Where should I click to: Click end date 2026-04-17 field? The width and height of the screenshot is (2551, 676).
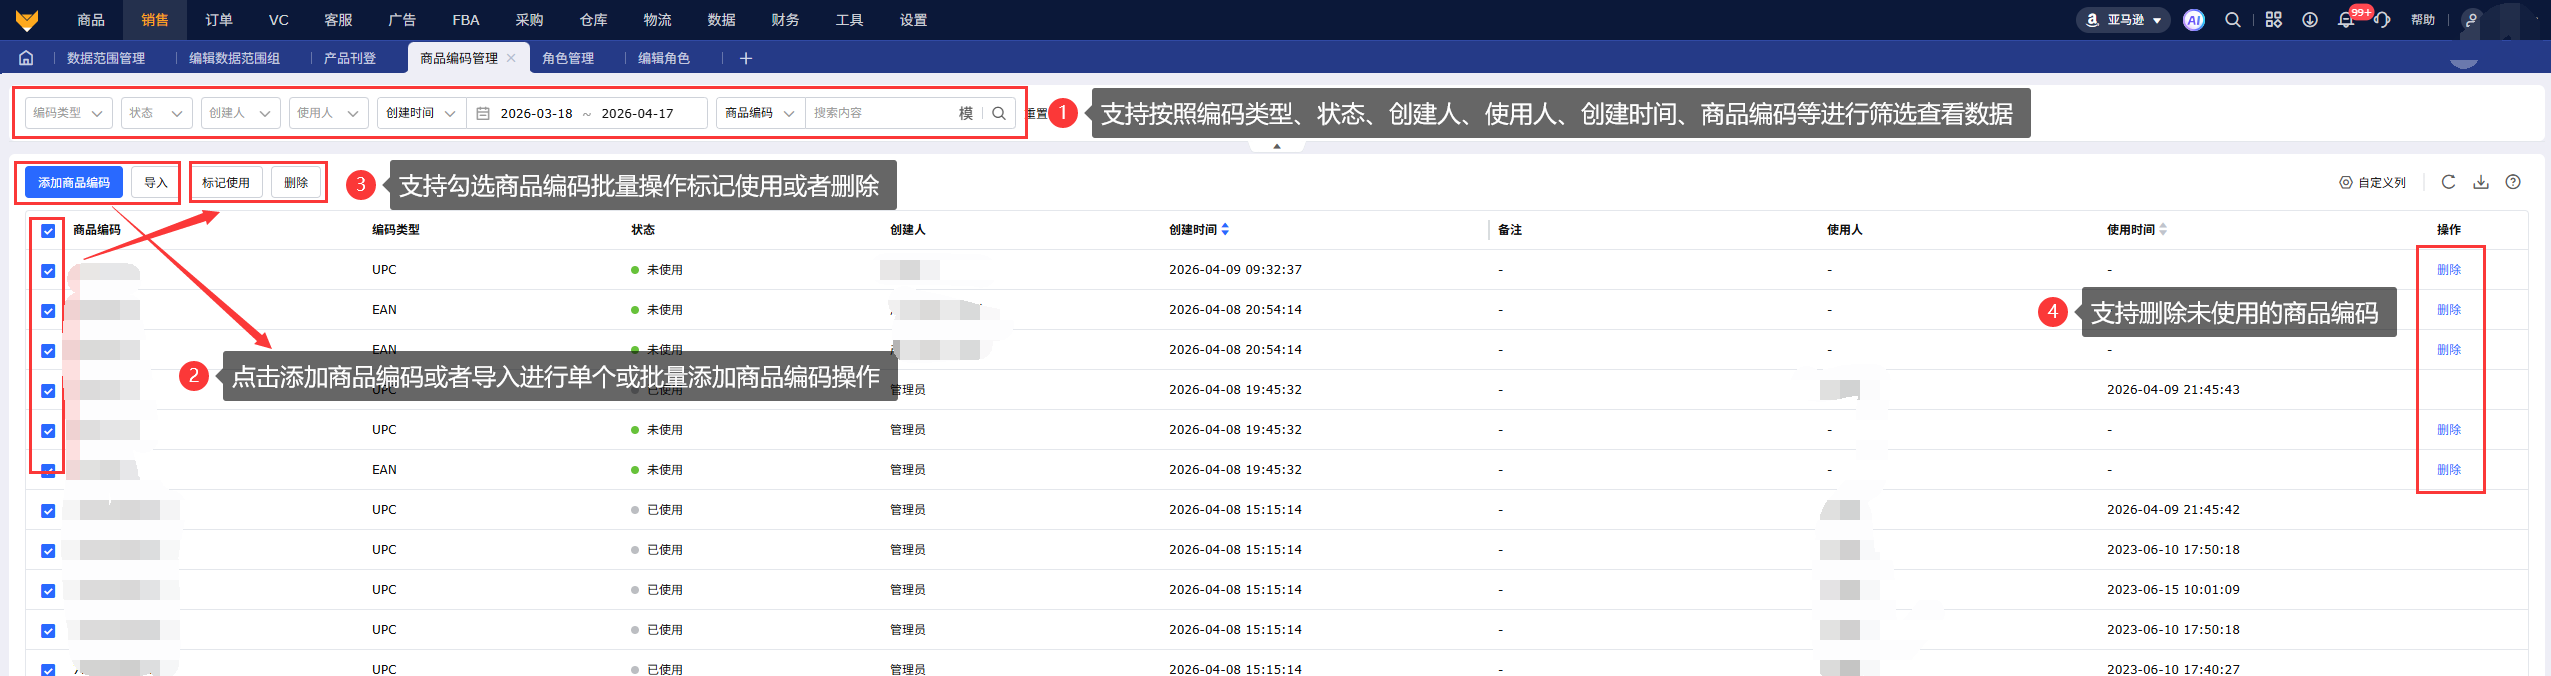pyautogui.click(x=637, y=113)
